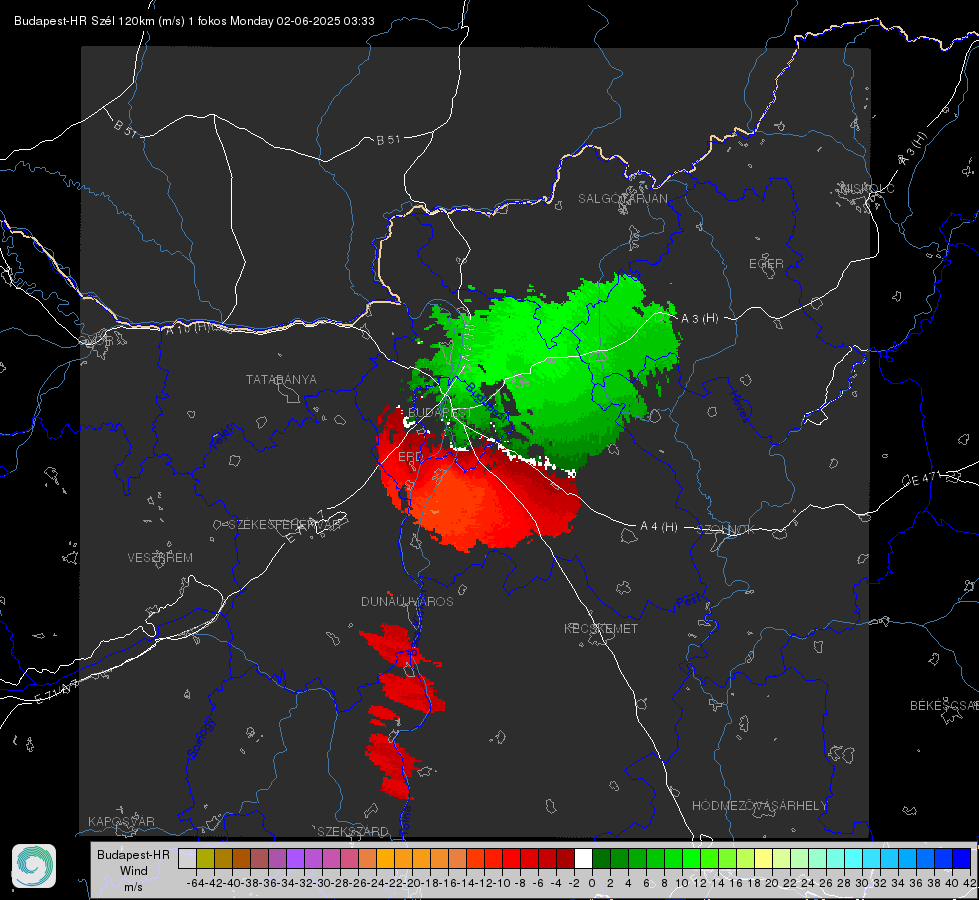Click the MISKOLC city label
This screenshot has height=900, width=979.
click(x=867, y=188)
